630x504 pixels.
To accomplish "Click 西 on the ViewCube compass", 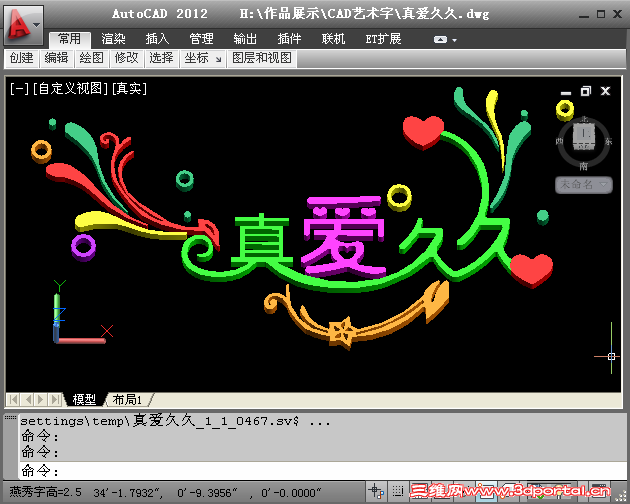I will click(559, 141).
